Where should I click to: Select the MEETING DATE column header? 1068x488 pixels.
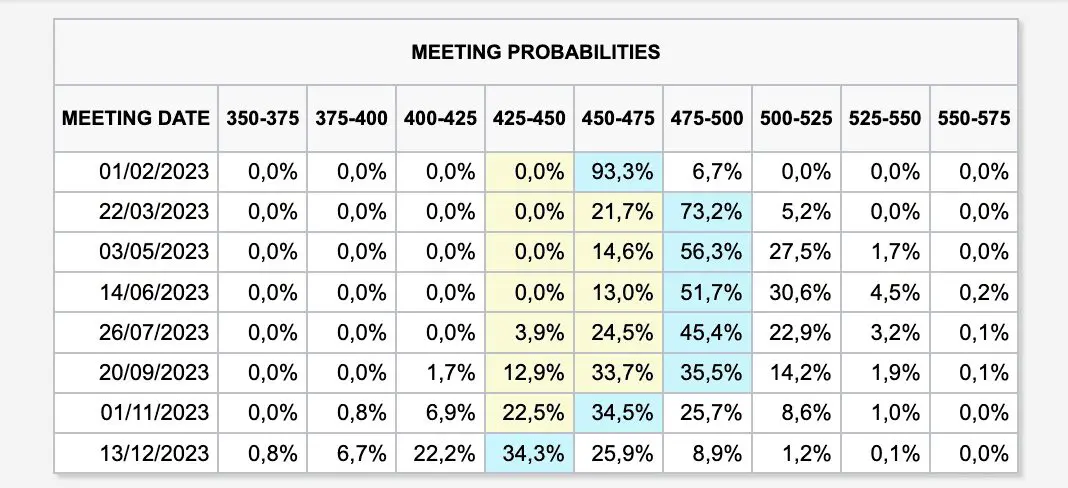pos(136,118)
